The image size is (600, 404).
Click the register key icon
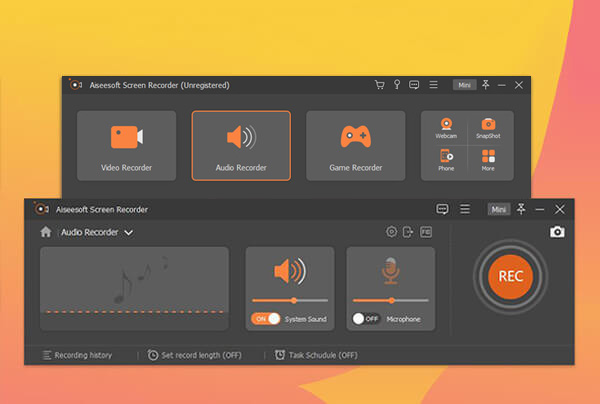click(397, 85)
